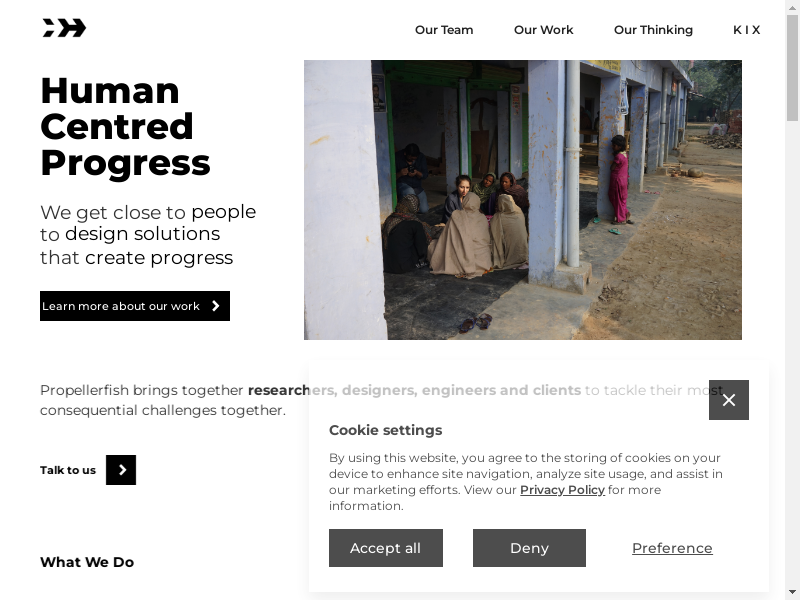The image size is (800, 600).
Task: Click the What We Do heading
Action: click(x=87, y=562)
